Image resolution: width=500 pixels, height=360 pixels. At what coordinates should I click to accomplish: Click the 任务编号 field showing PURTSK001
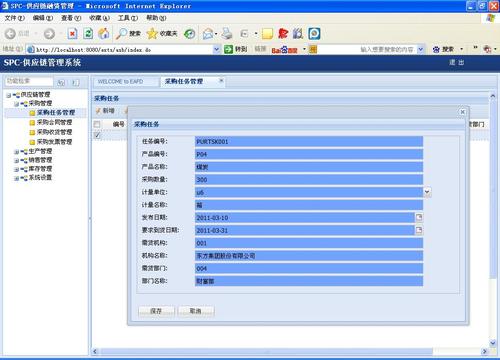pyautogui.click(x=309, y=141)
